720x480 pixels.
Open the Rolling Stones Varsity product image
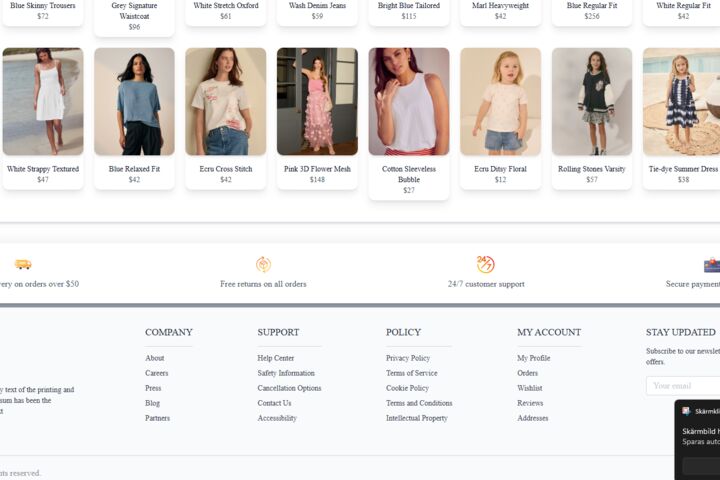click(x=592, y=102)
